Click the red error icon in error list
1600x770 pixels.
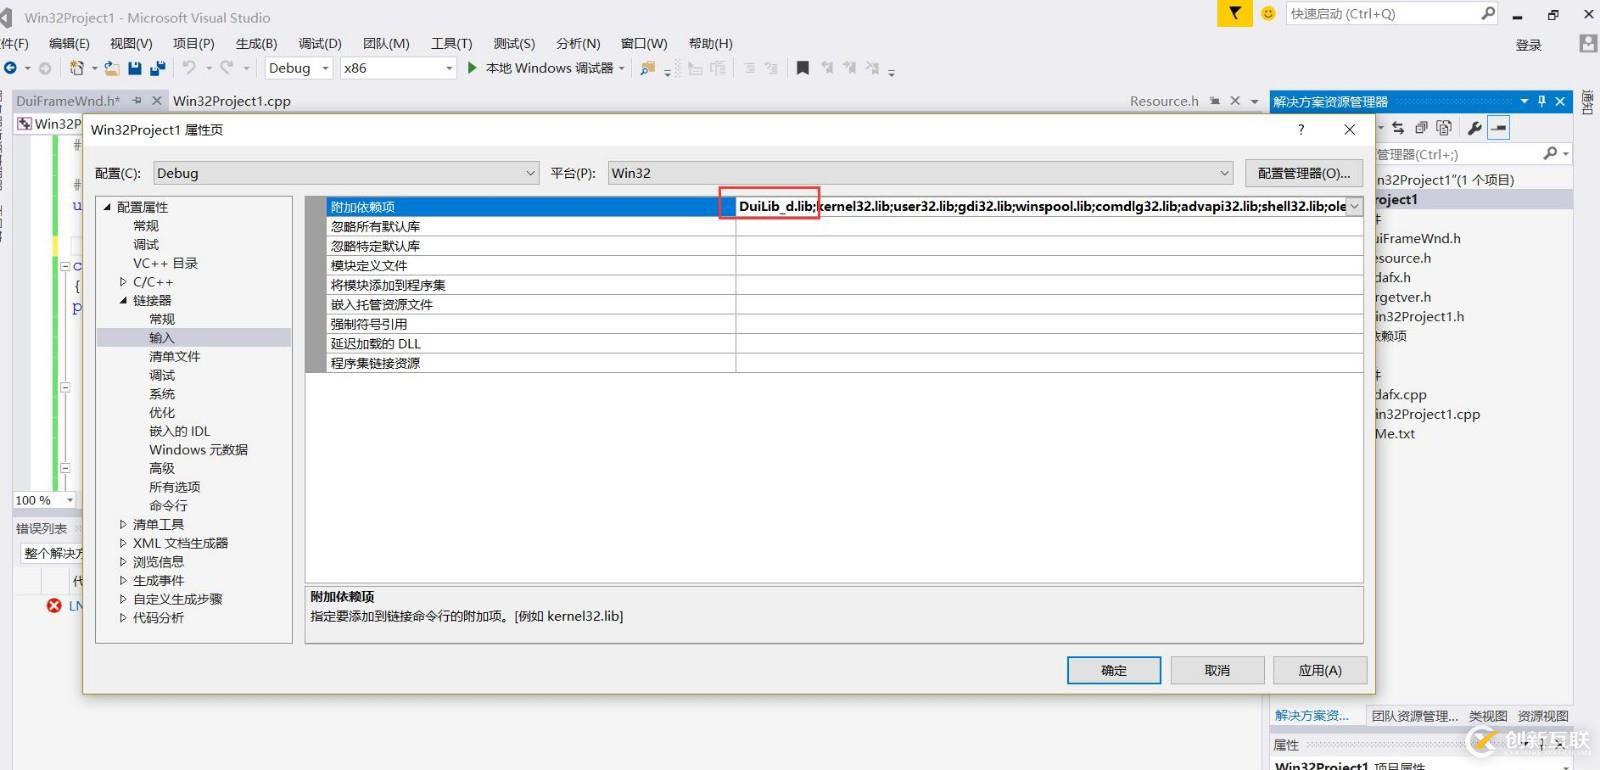[x=54, y=605]
